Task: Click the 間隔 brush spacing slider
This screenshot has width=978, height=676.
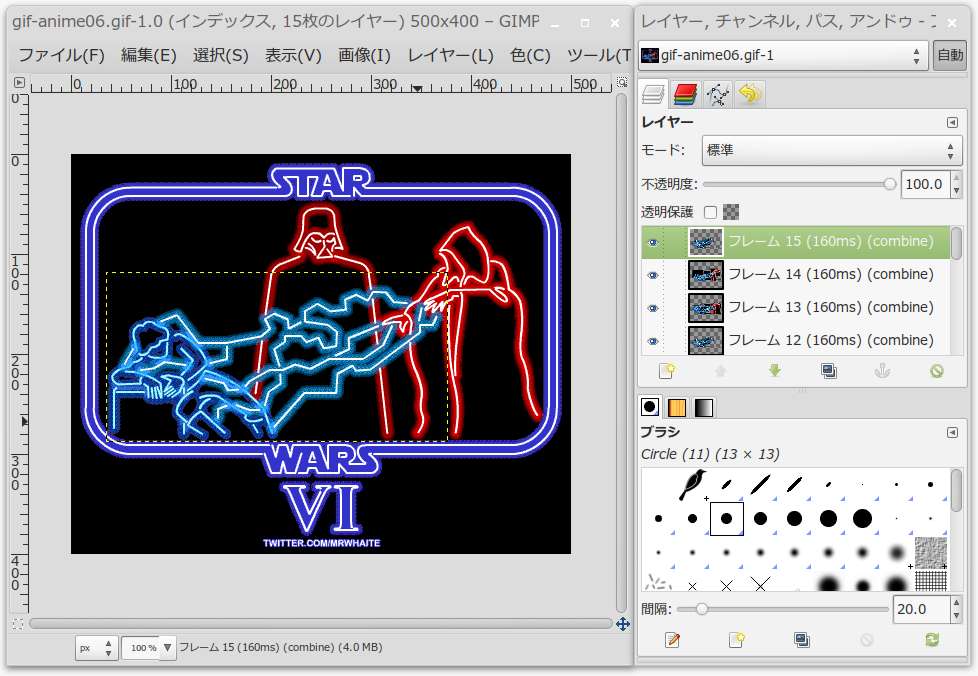Action: (783, 609)
